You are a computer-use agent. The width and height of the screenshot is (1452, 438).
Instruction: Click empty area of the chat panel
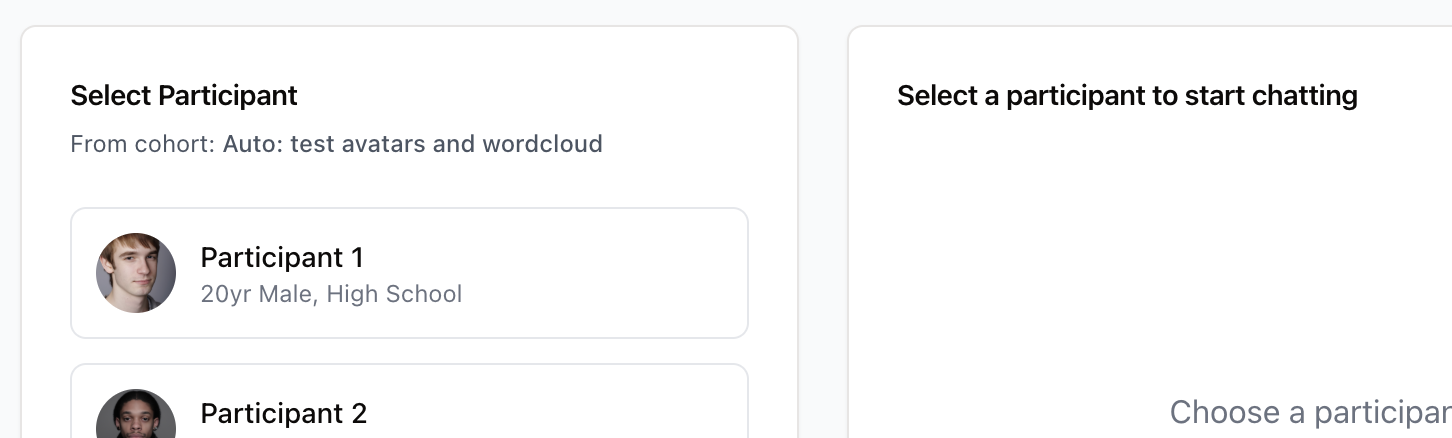pyautogui.click(x=1150, y=250)
